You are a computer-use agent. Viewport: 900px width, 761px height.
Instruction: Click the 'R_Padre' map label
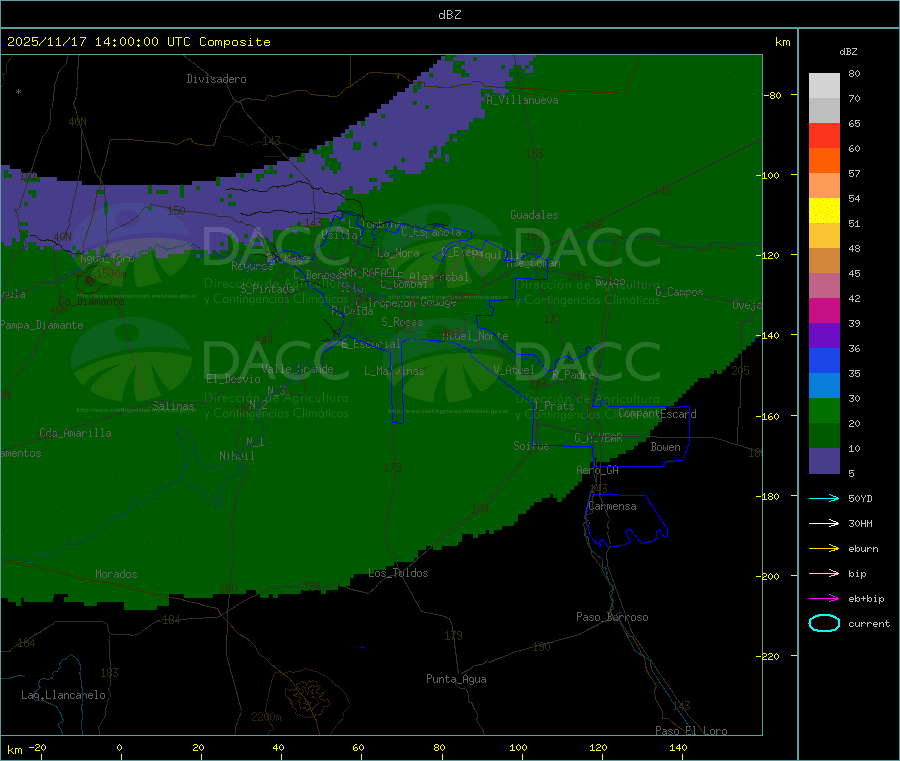pos(573,375)
